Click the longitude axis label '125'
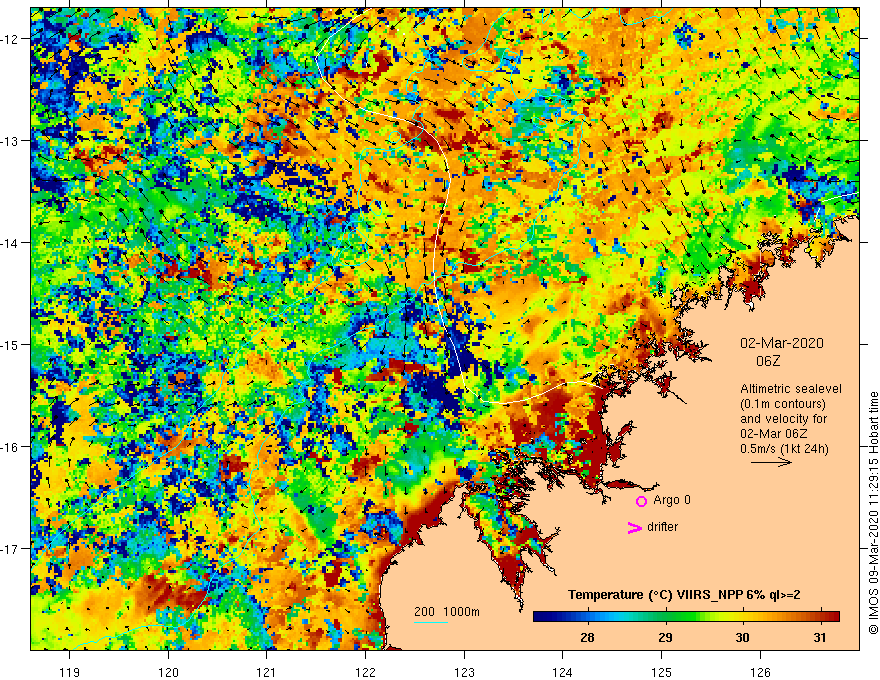880x680 pixels. (x=662, y=672)
